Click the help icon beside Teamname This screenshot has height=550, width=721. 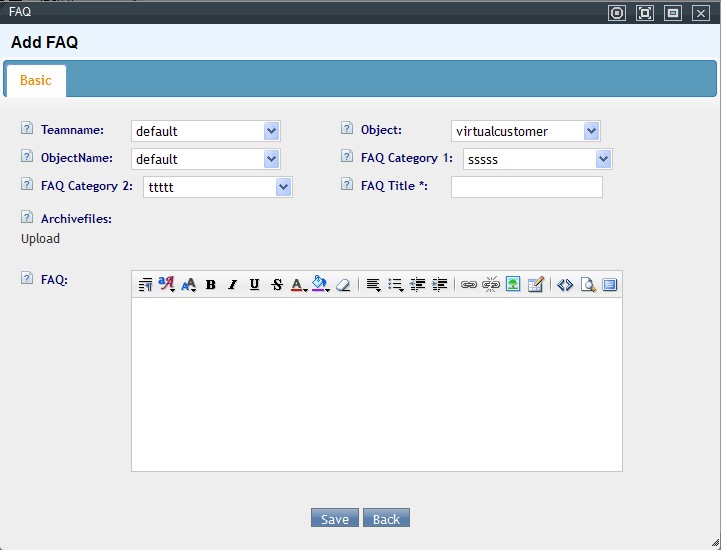click(x=27, y=129)
